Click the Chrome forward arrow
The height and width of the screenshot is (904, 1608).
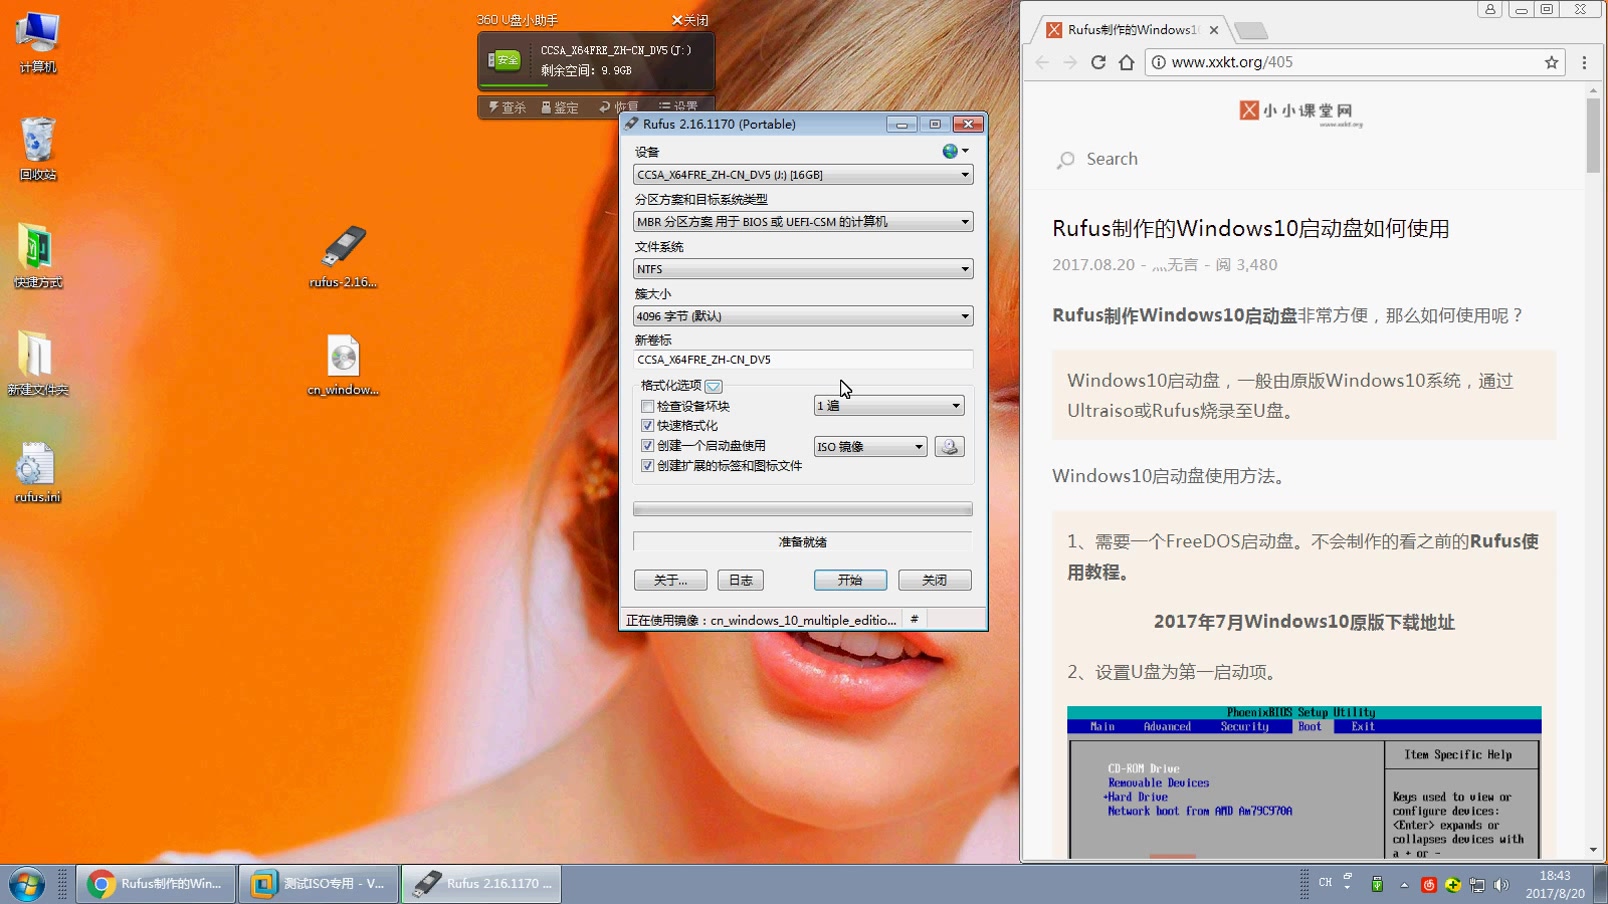coord(1070,62)
